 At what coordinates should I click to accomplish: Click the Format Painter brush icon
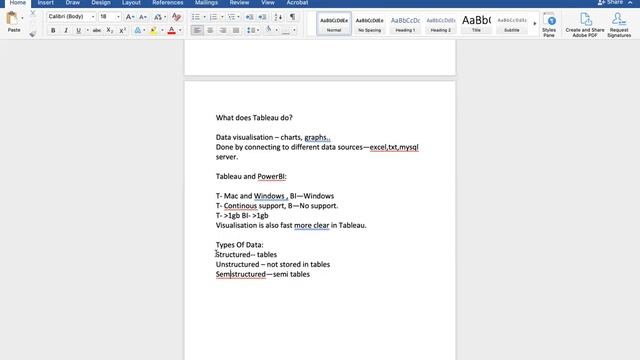(x=33, y=33)
